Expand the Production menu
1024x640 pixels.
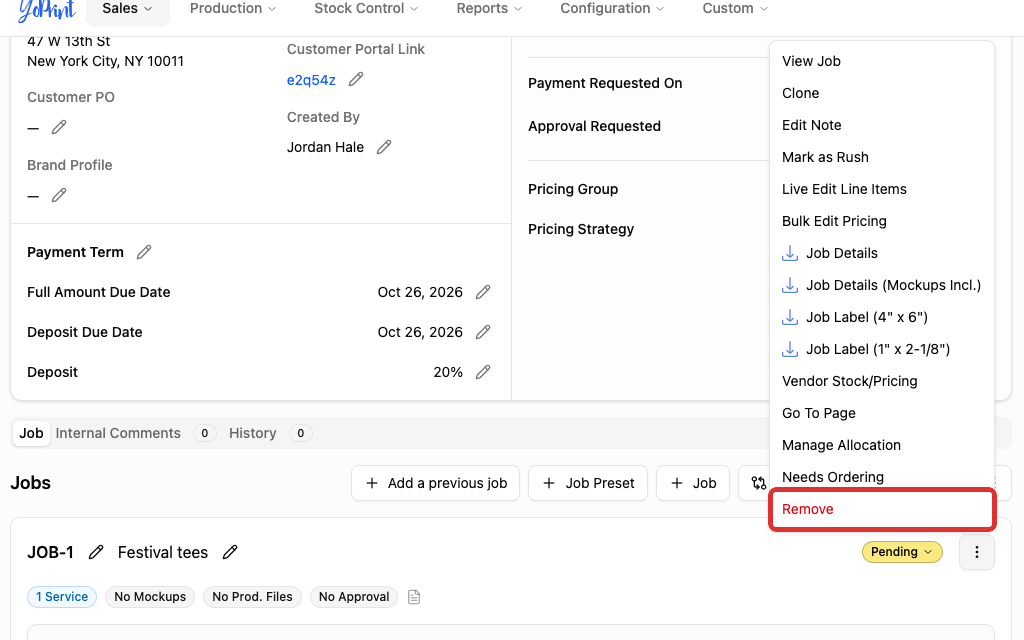point(232,8)
